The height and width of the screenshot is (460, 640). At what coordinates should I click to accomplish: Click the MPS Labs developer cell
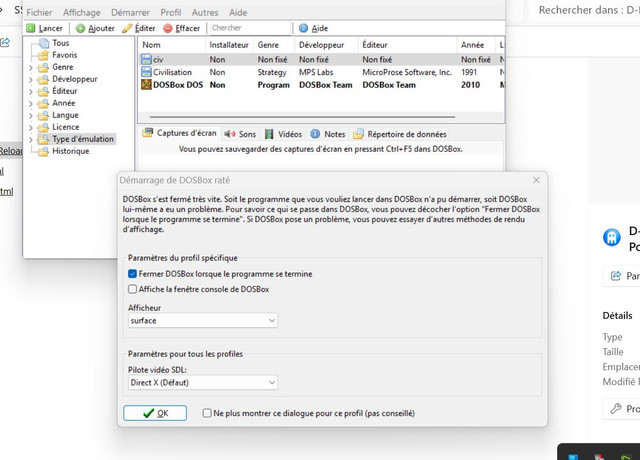click(x=316, y=72)
